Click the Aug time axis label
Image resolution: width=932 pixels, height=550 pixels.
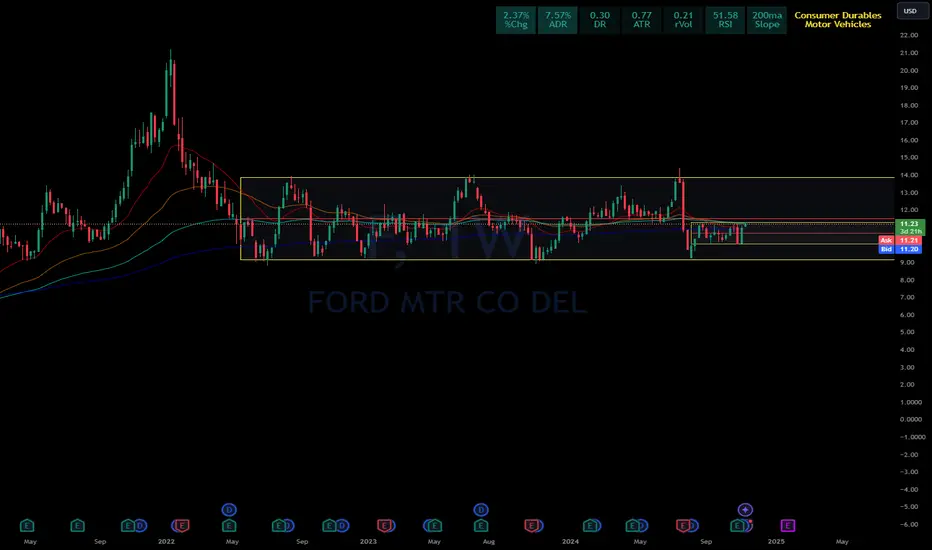tap(489, 542)
